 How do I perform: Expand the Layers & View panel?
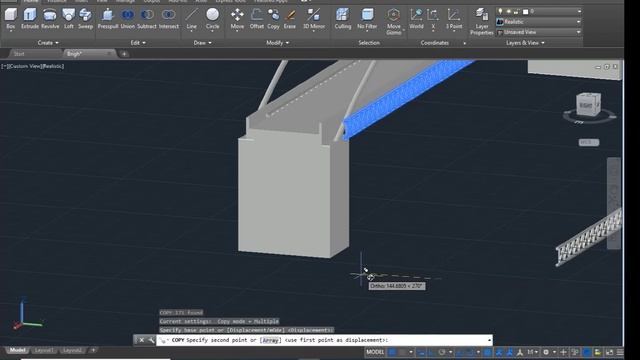[x=525, y=42]
